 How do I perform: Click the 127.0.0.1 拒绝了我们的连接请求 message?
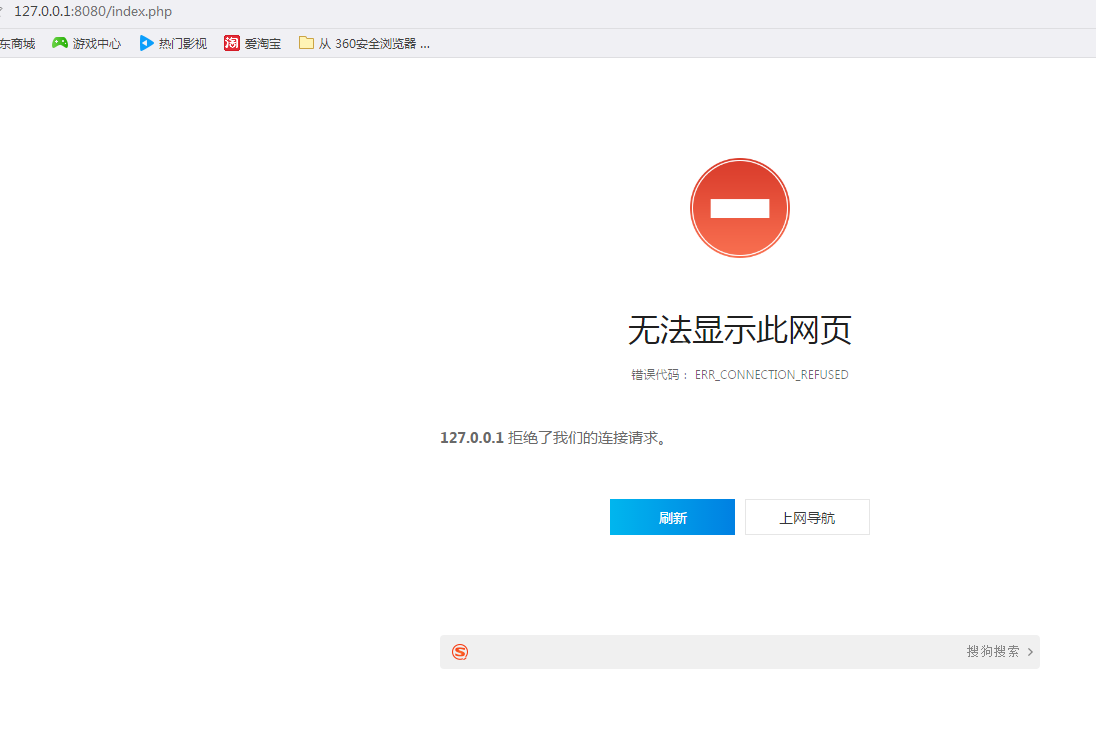click(x=553, y=438)
